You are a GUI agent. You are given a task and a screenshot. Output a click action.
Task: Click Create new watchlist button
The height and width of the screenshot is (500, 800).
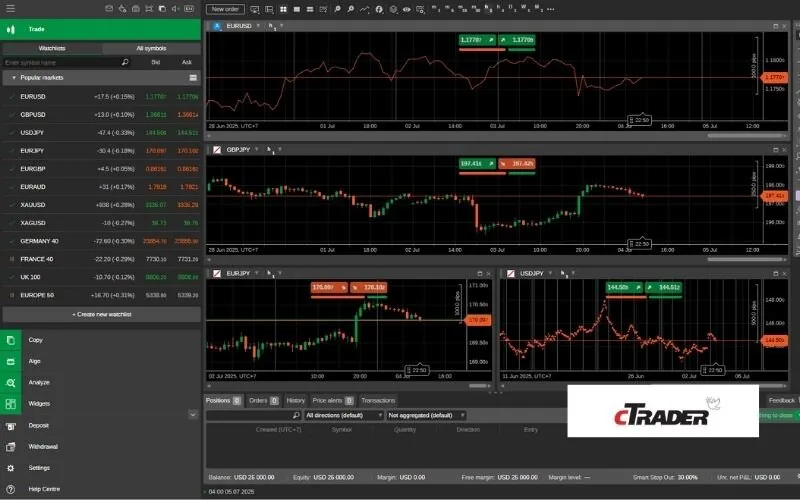(x=102, y=314)
